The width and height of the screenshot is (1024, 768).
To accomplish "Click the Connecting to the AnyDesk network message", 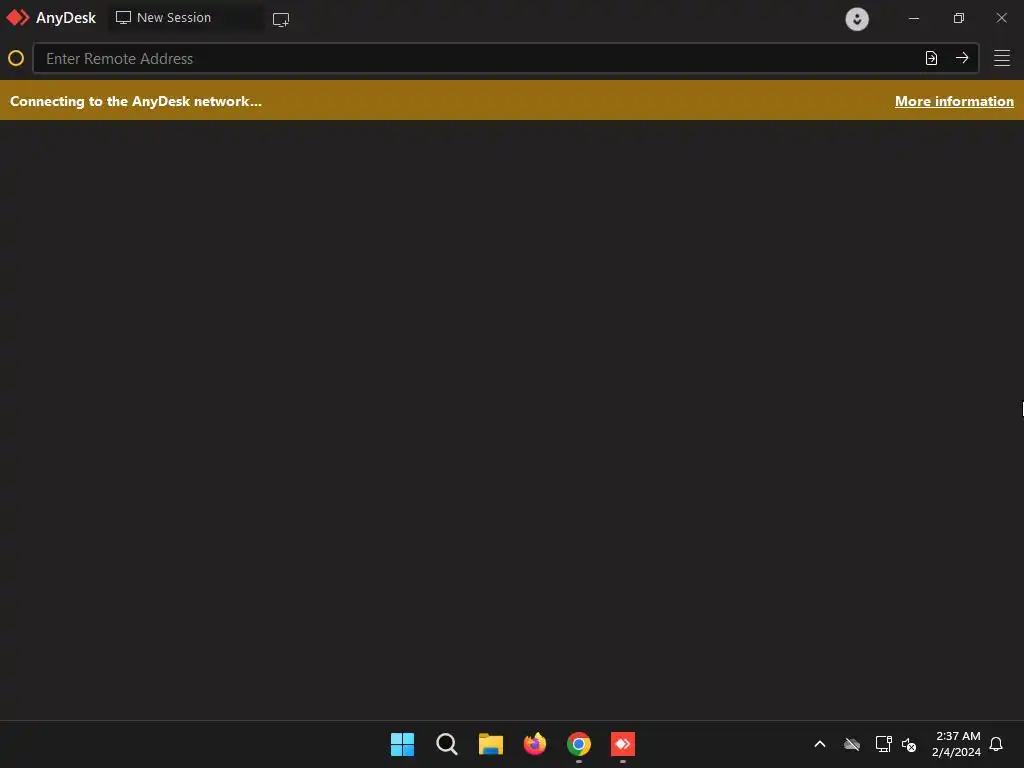I will pyautogui.click(x=136, y=101).
